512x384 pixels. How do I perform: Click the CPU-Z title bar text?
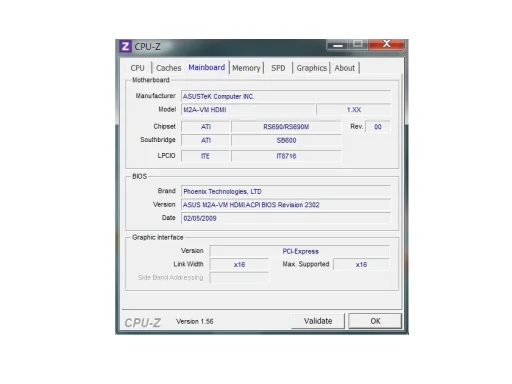click(x=147, y=47)
